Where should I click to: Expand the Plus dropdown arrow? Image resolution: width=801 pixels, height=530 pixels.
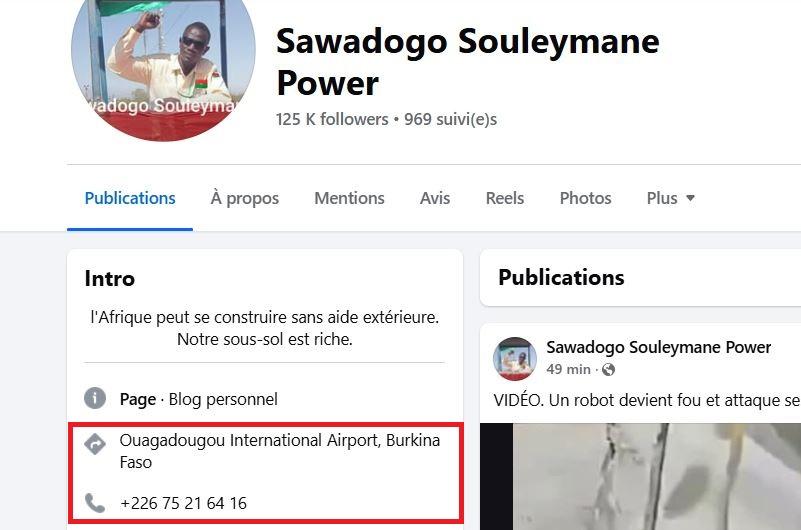pos(690,198)
